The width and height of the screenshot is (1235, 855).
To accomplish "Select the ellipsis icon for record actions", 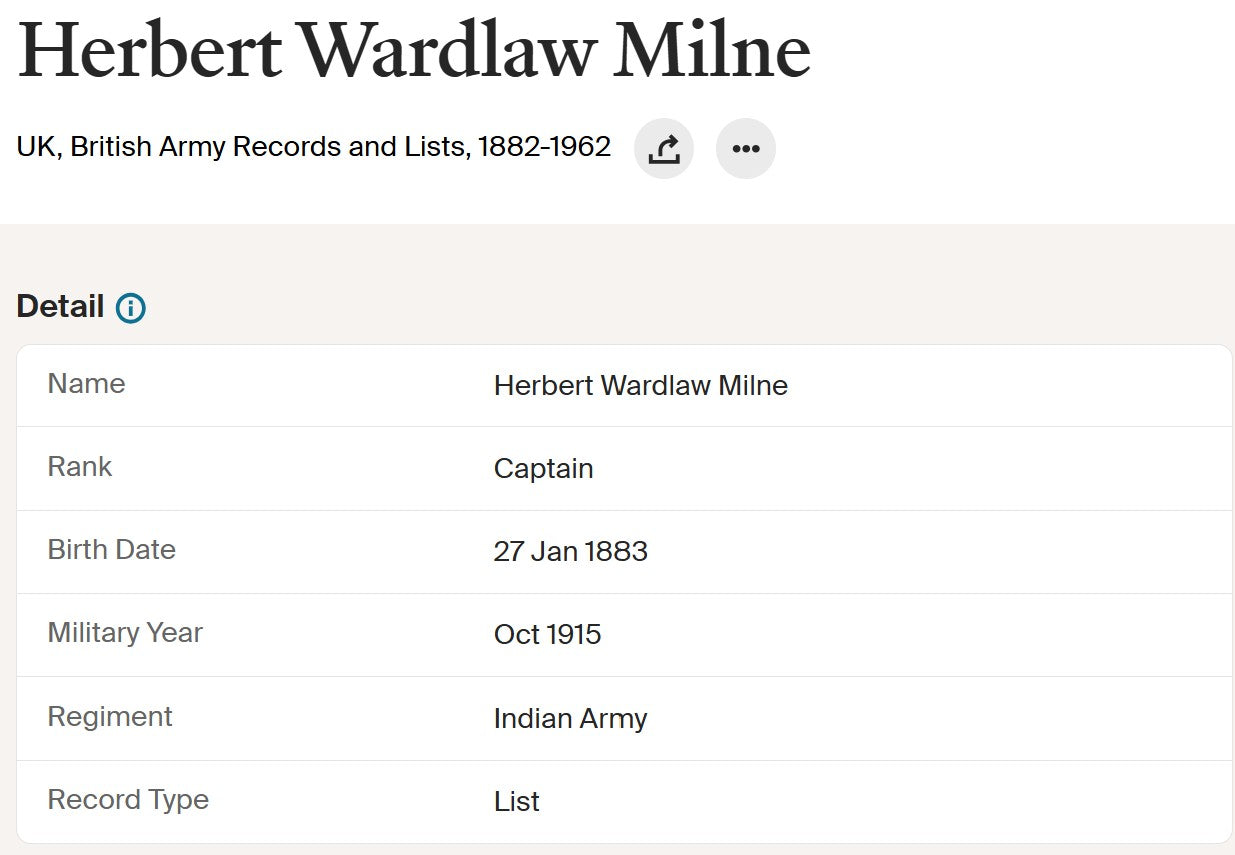I will (745, 148).
